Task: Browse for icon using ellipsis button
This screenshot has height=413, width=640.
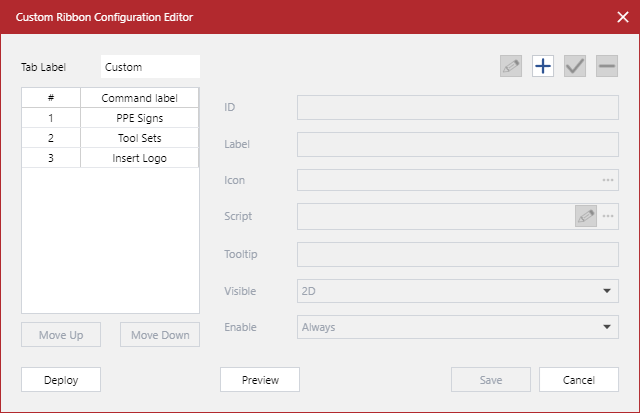Action: [x=607, y=180]
